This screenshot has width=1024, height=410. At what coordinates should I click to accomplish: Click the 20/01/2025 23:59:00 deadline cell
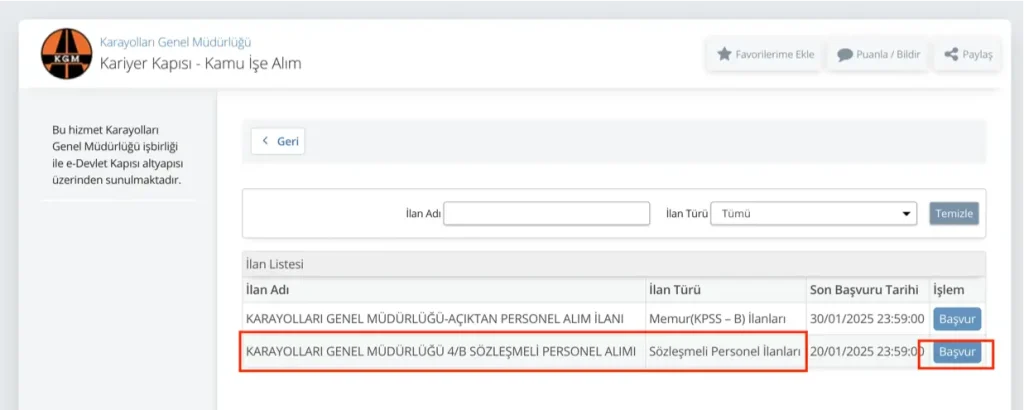click(x=867, y=352)
